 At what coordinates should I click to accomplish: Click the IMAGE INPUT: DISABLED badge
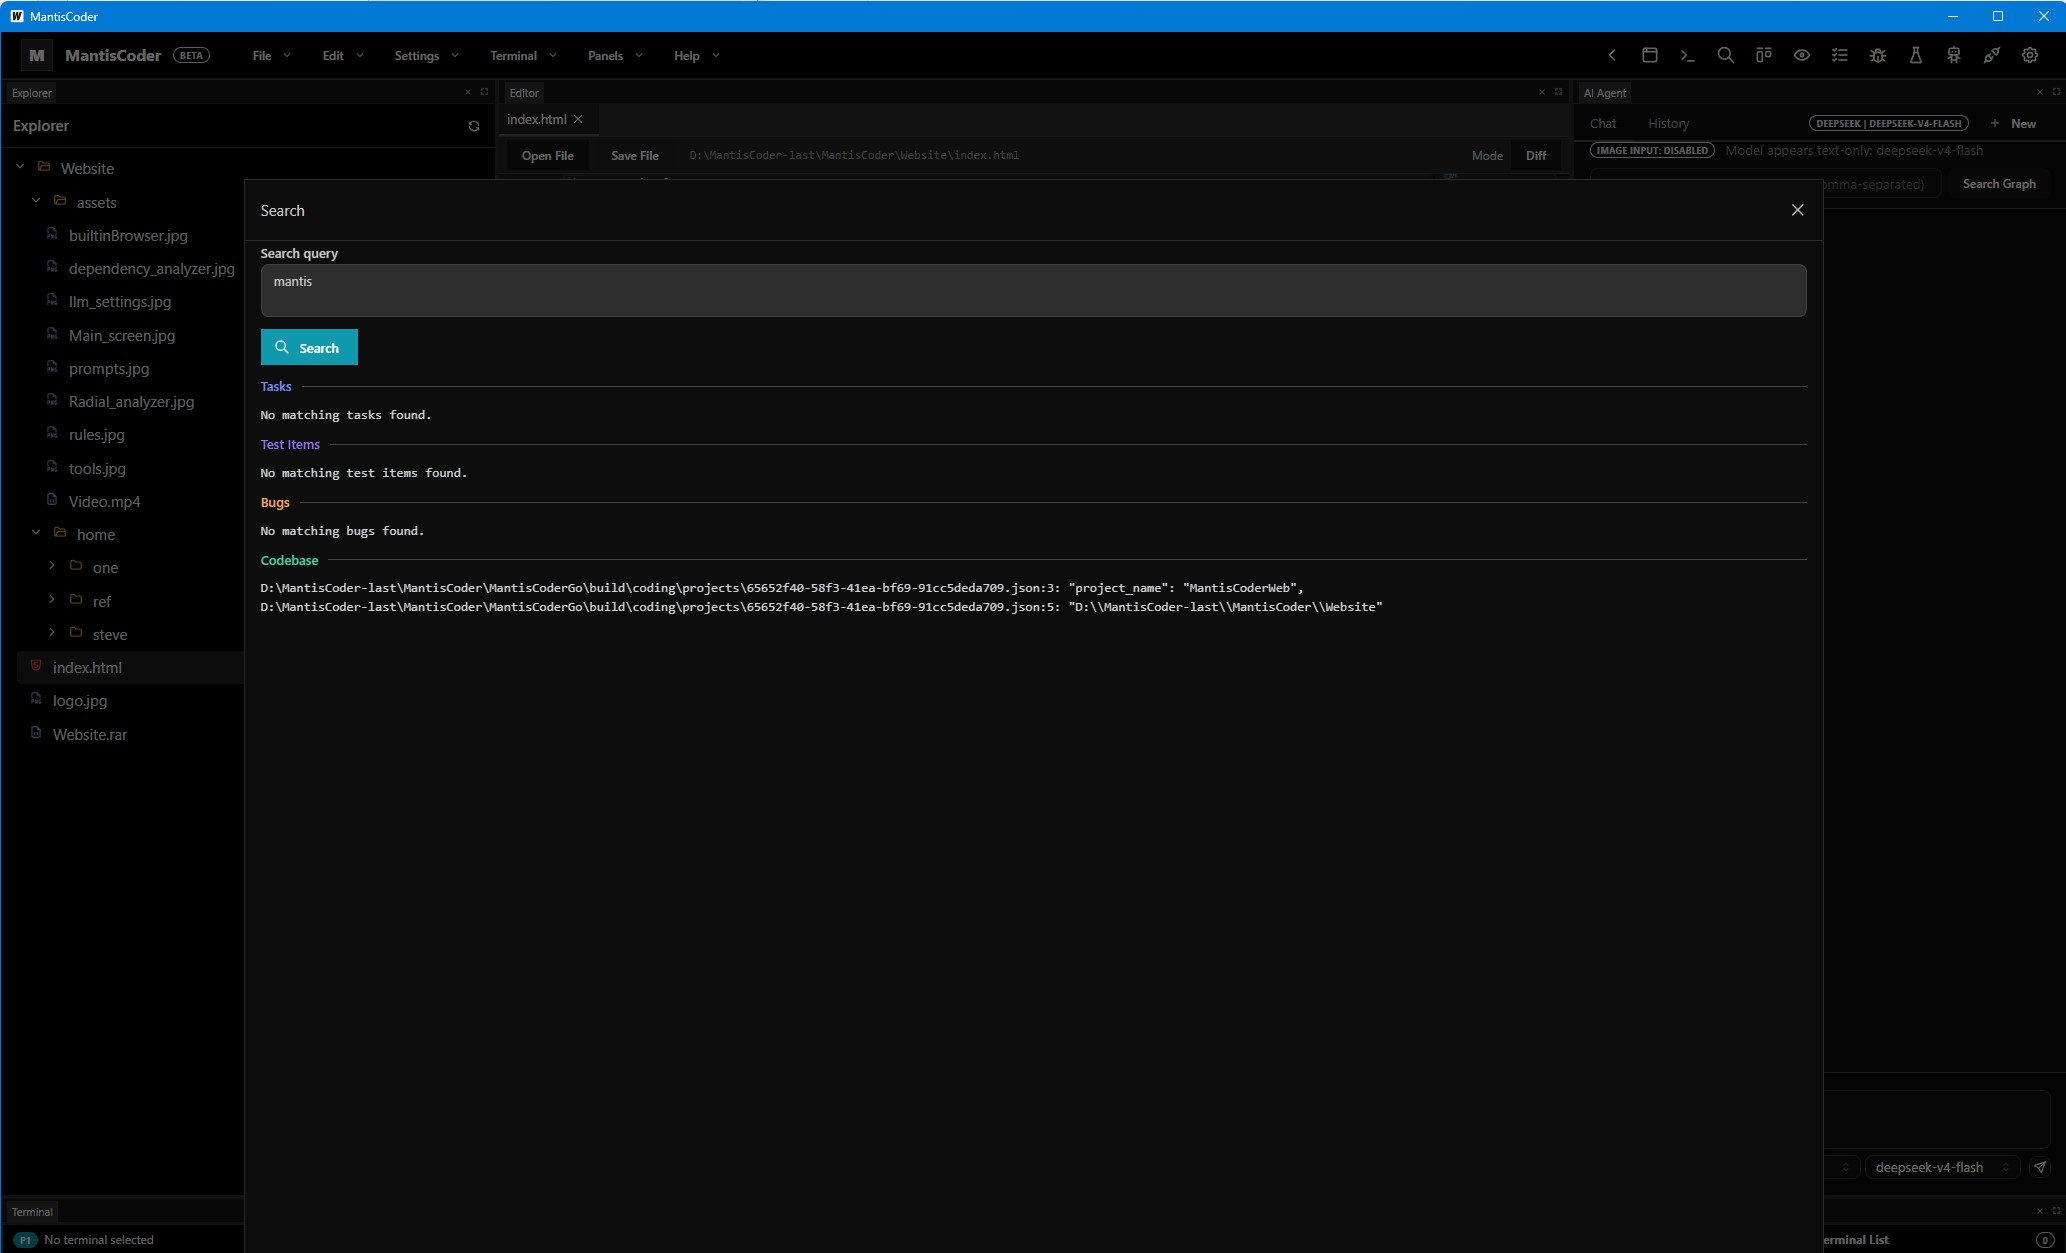click(x=1652, y=151)
